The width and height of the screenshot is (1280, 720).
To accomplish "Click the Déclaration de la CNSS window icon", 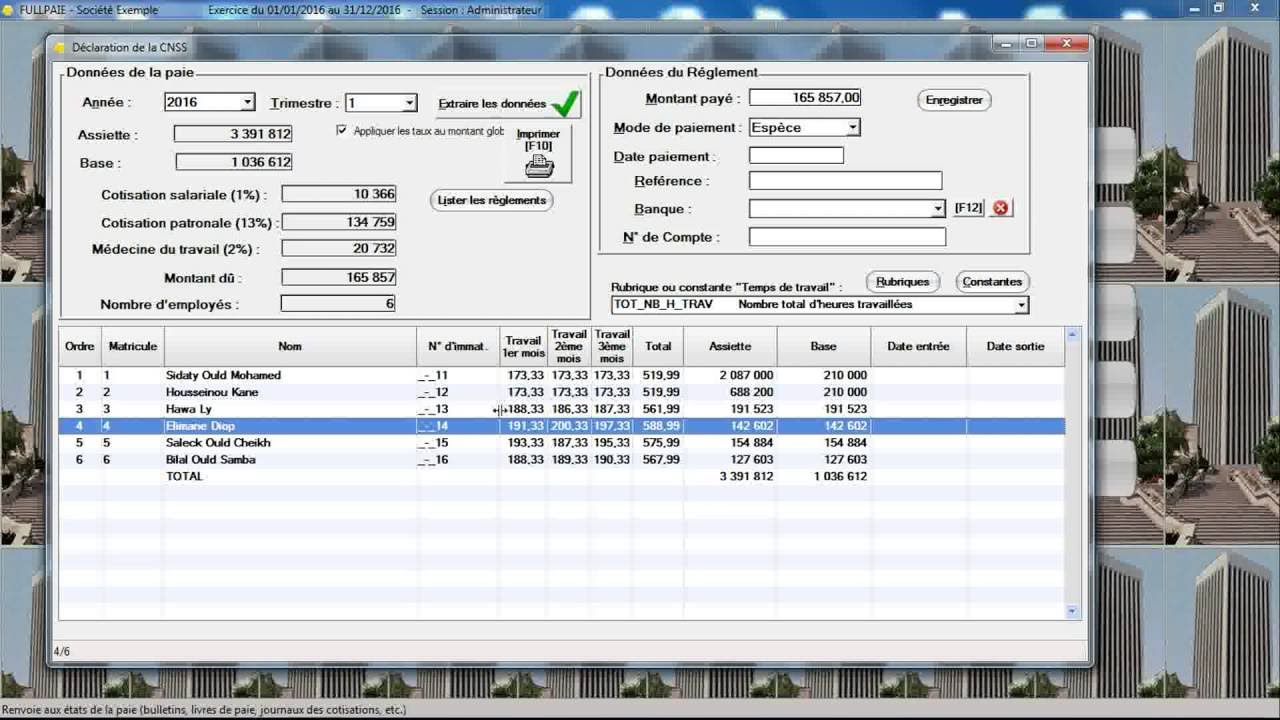I will 59,47.
